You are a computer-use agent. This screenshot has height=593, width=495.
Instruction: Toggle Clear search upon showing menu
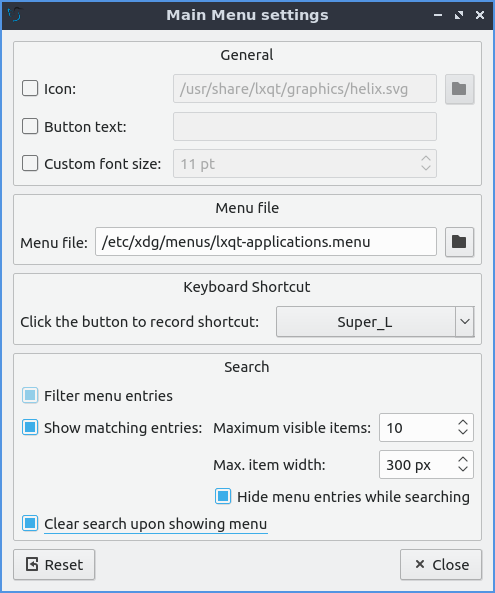click(30, 523)
